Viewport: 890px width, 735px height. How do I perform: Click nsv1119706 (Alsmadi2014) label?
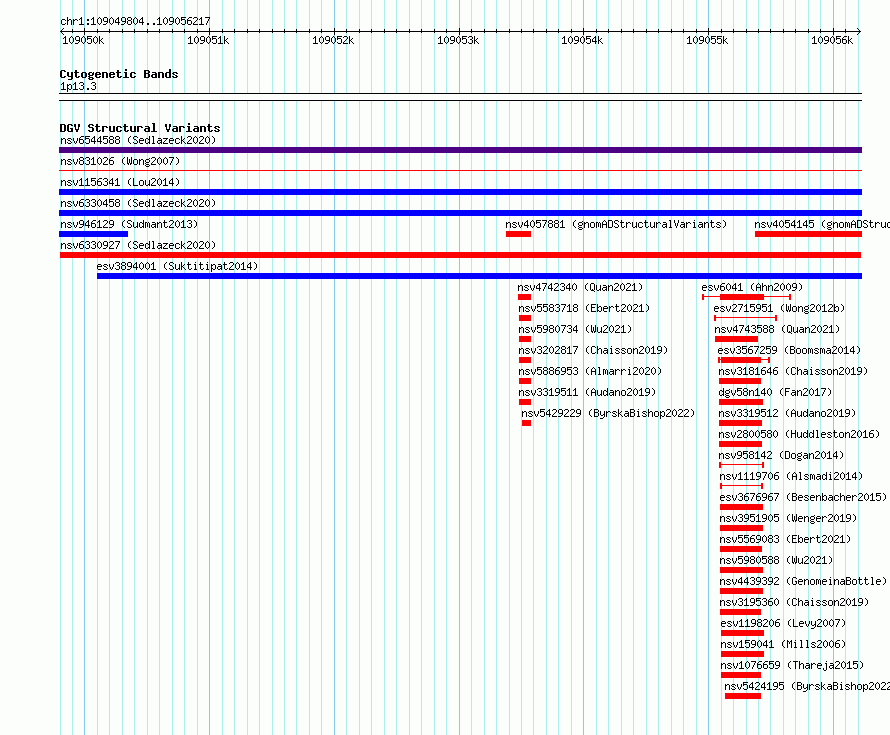tap(791, 476)
